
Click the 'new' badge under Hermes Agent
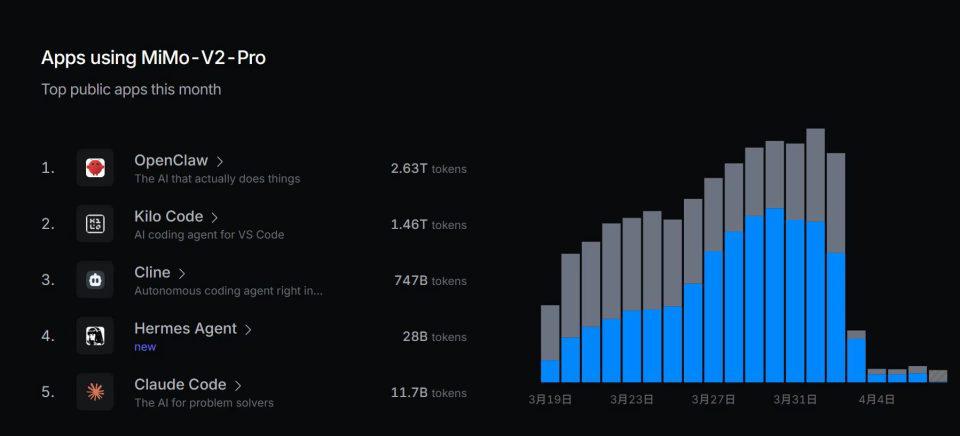point(145,347)
